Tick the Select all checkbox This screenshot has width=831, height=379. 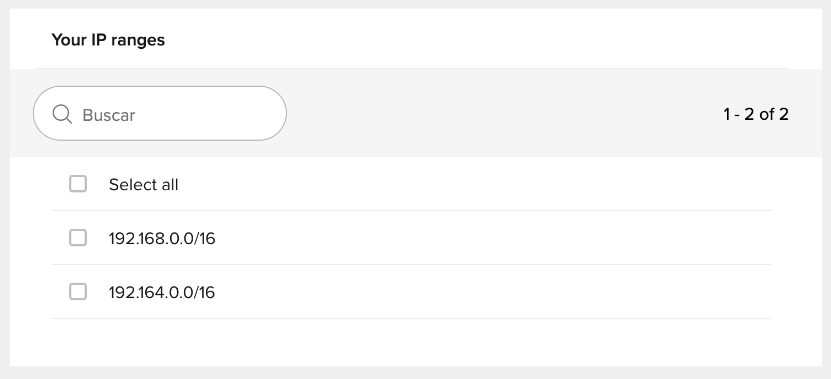tap(78, 184)
